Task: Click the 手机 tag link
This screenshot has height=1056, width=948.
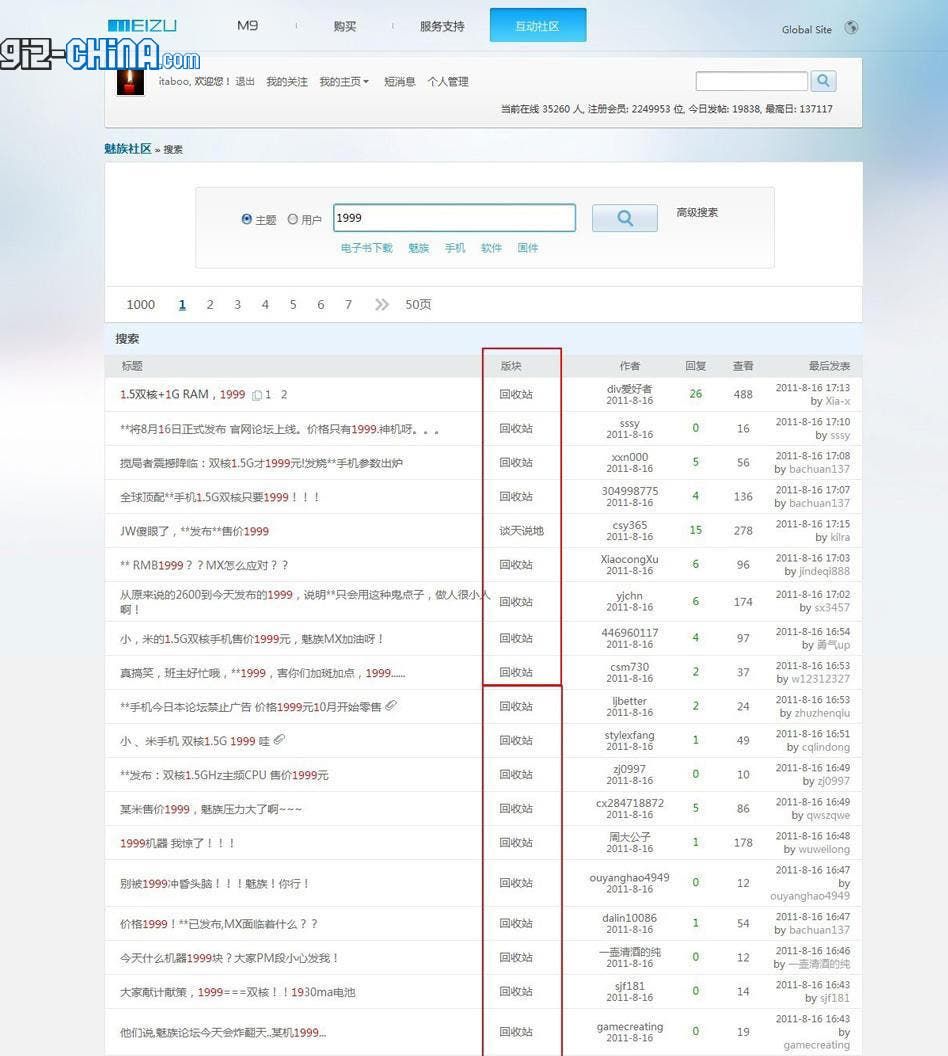Action: [454, 248]
